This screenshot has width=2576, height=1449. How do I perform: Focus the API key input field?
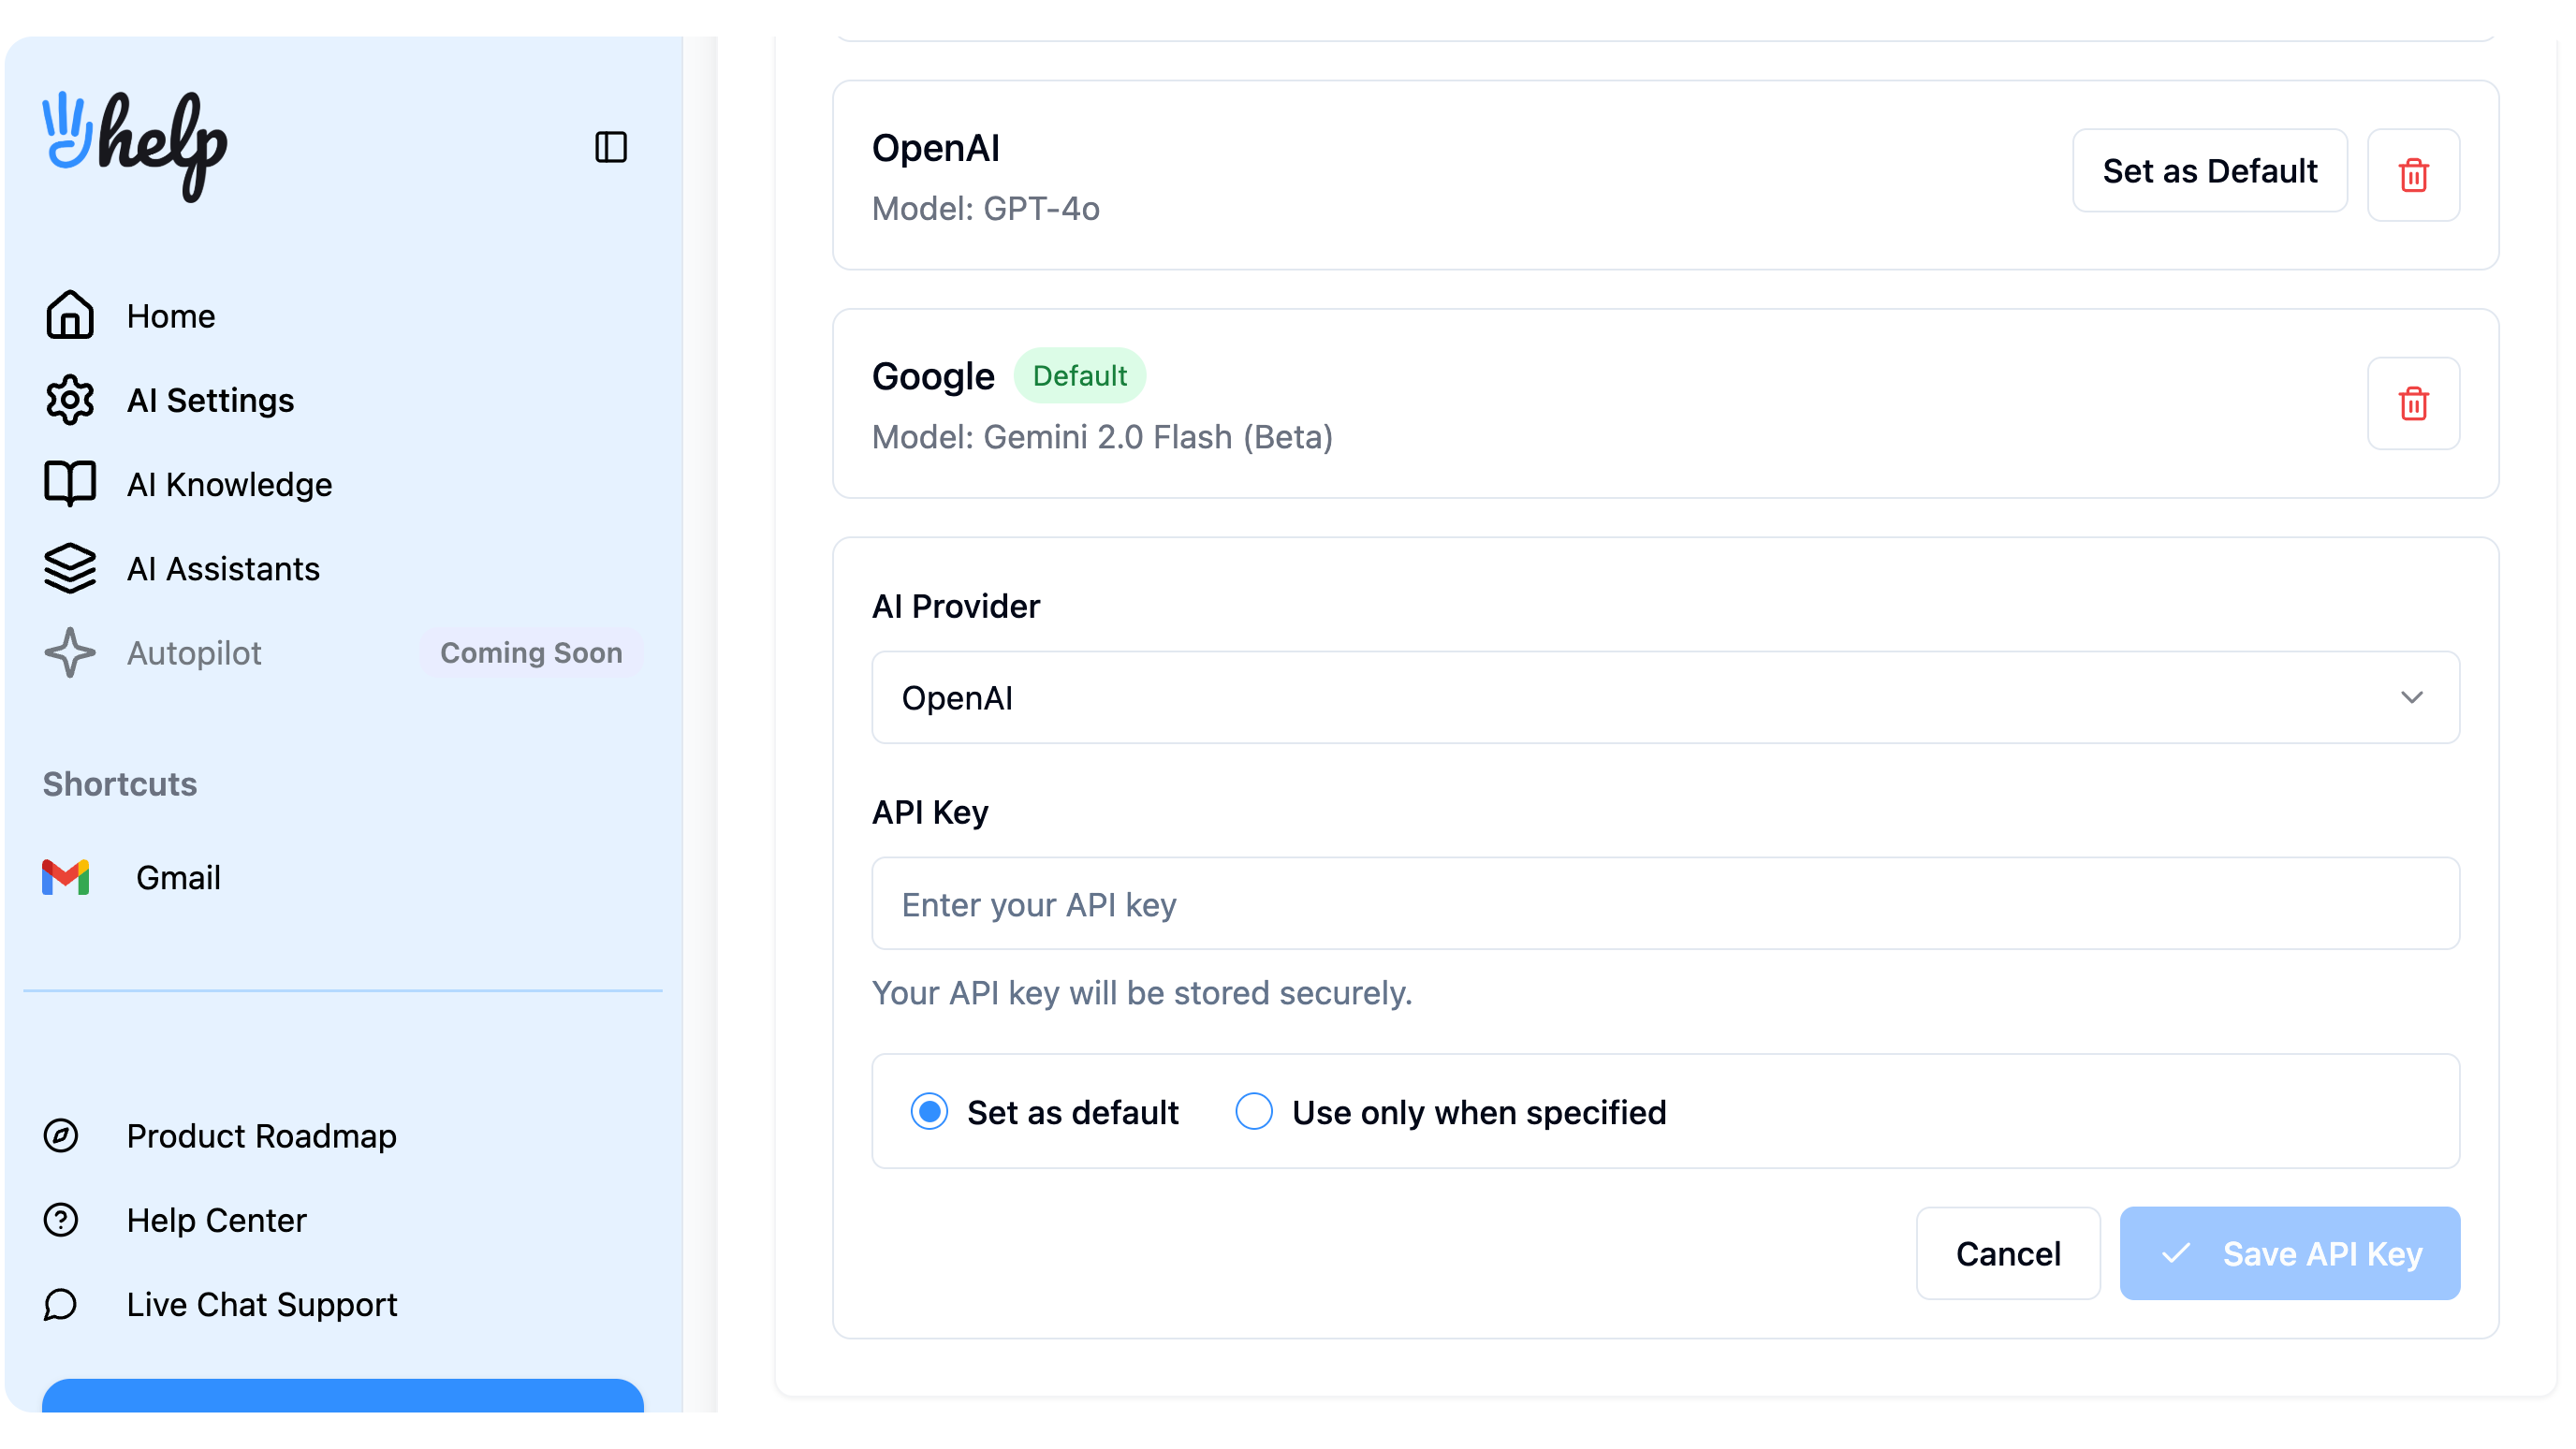click(1665, 904)
